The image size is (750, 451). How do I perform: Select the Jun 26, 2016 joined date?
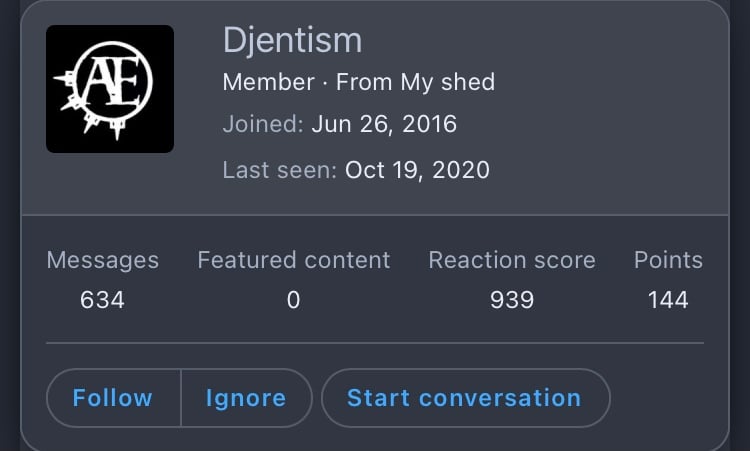click(x=384, y=124)
